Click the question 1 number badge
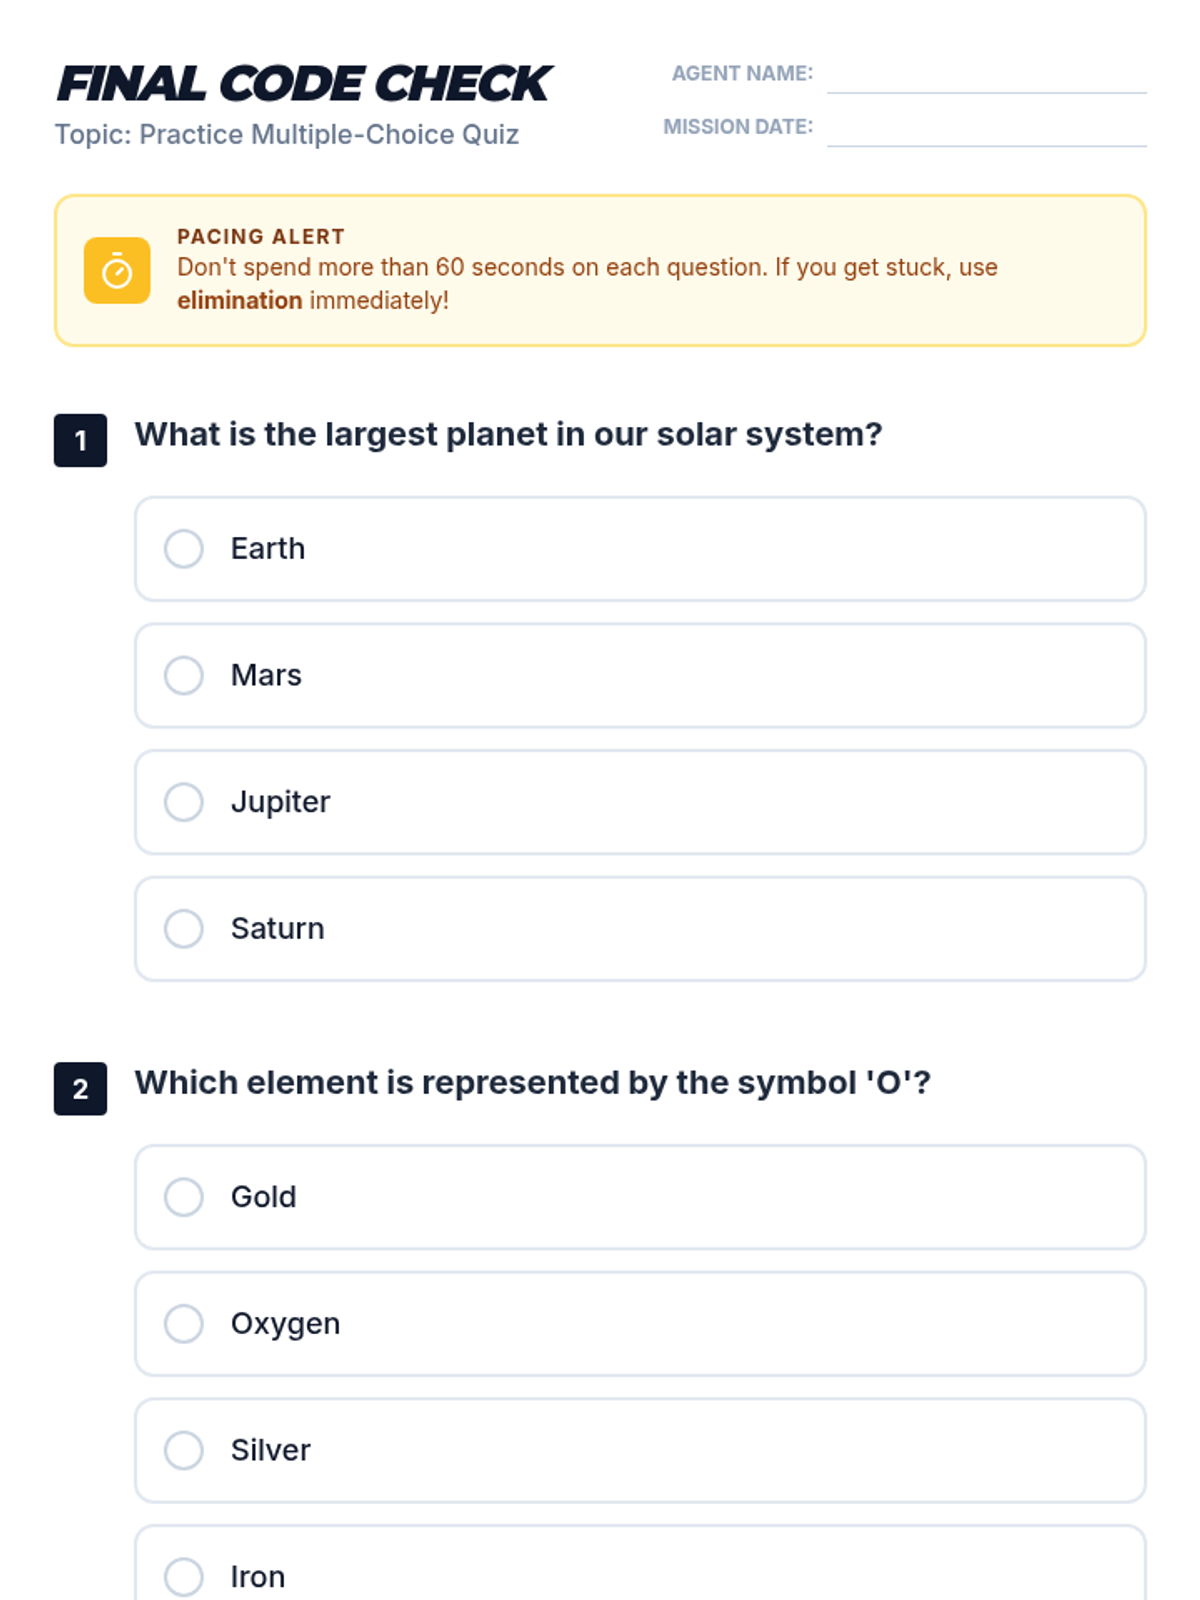The image size is (1200, 1600). coord(81,440)
